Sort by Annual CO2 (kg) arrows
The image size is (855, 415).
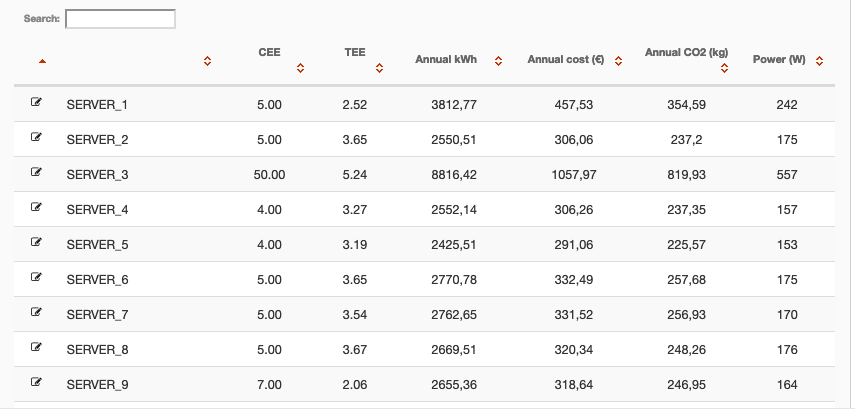click(724, 68)
